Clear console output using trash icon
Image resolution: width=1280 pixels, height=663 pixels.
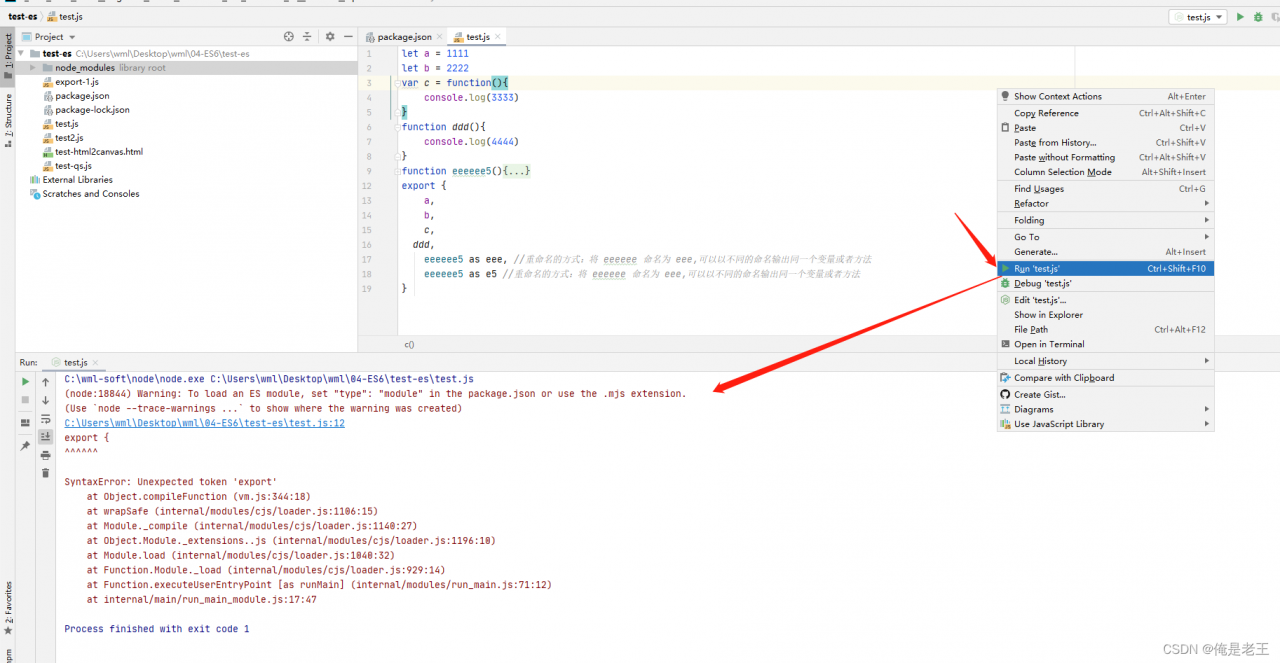click(45, 473)
